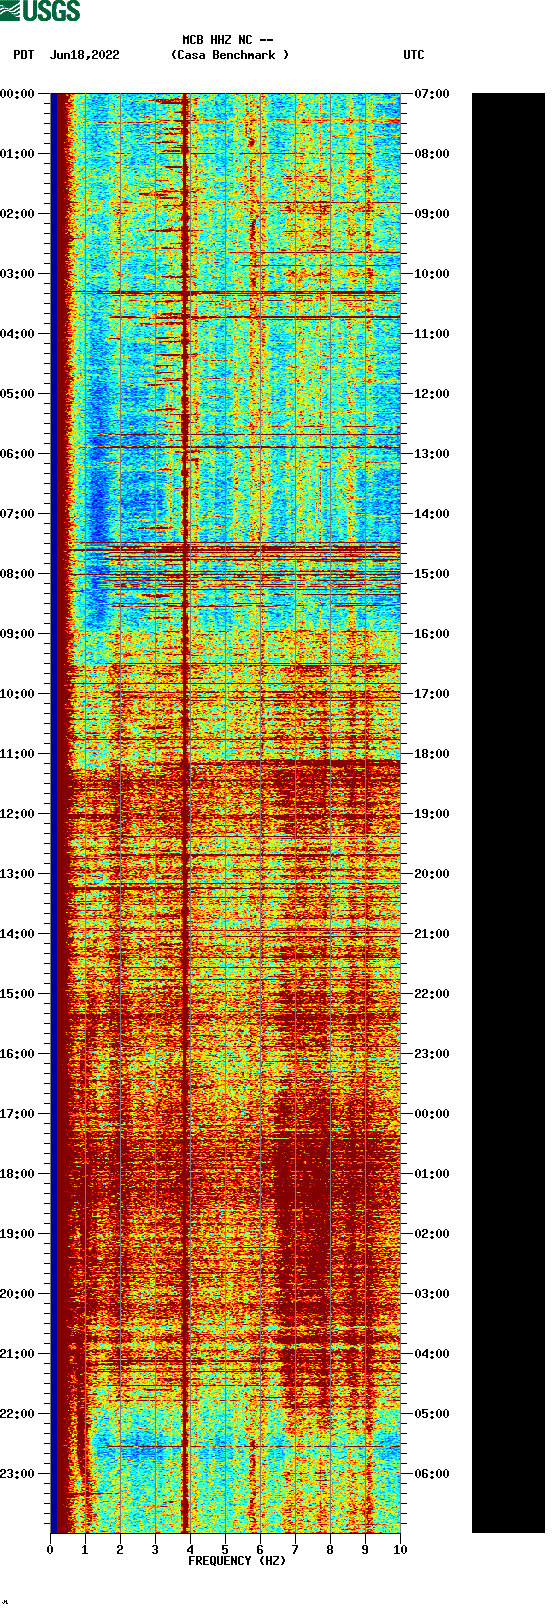Click the 11:00 PDT time label
The width and height of the screenshot is (552, 1613).
(x=18, y=754)
